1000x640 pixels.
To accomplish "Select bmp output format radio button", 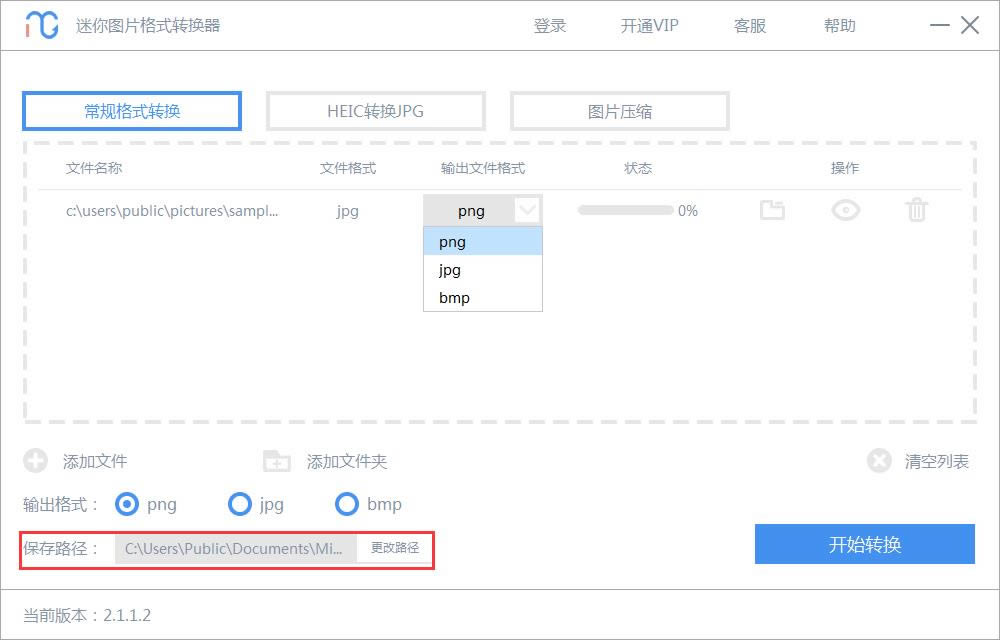I will click(x=347, y=504).
